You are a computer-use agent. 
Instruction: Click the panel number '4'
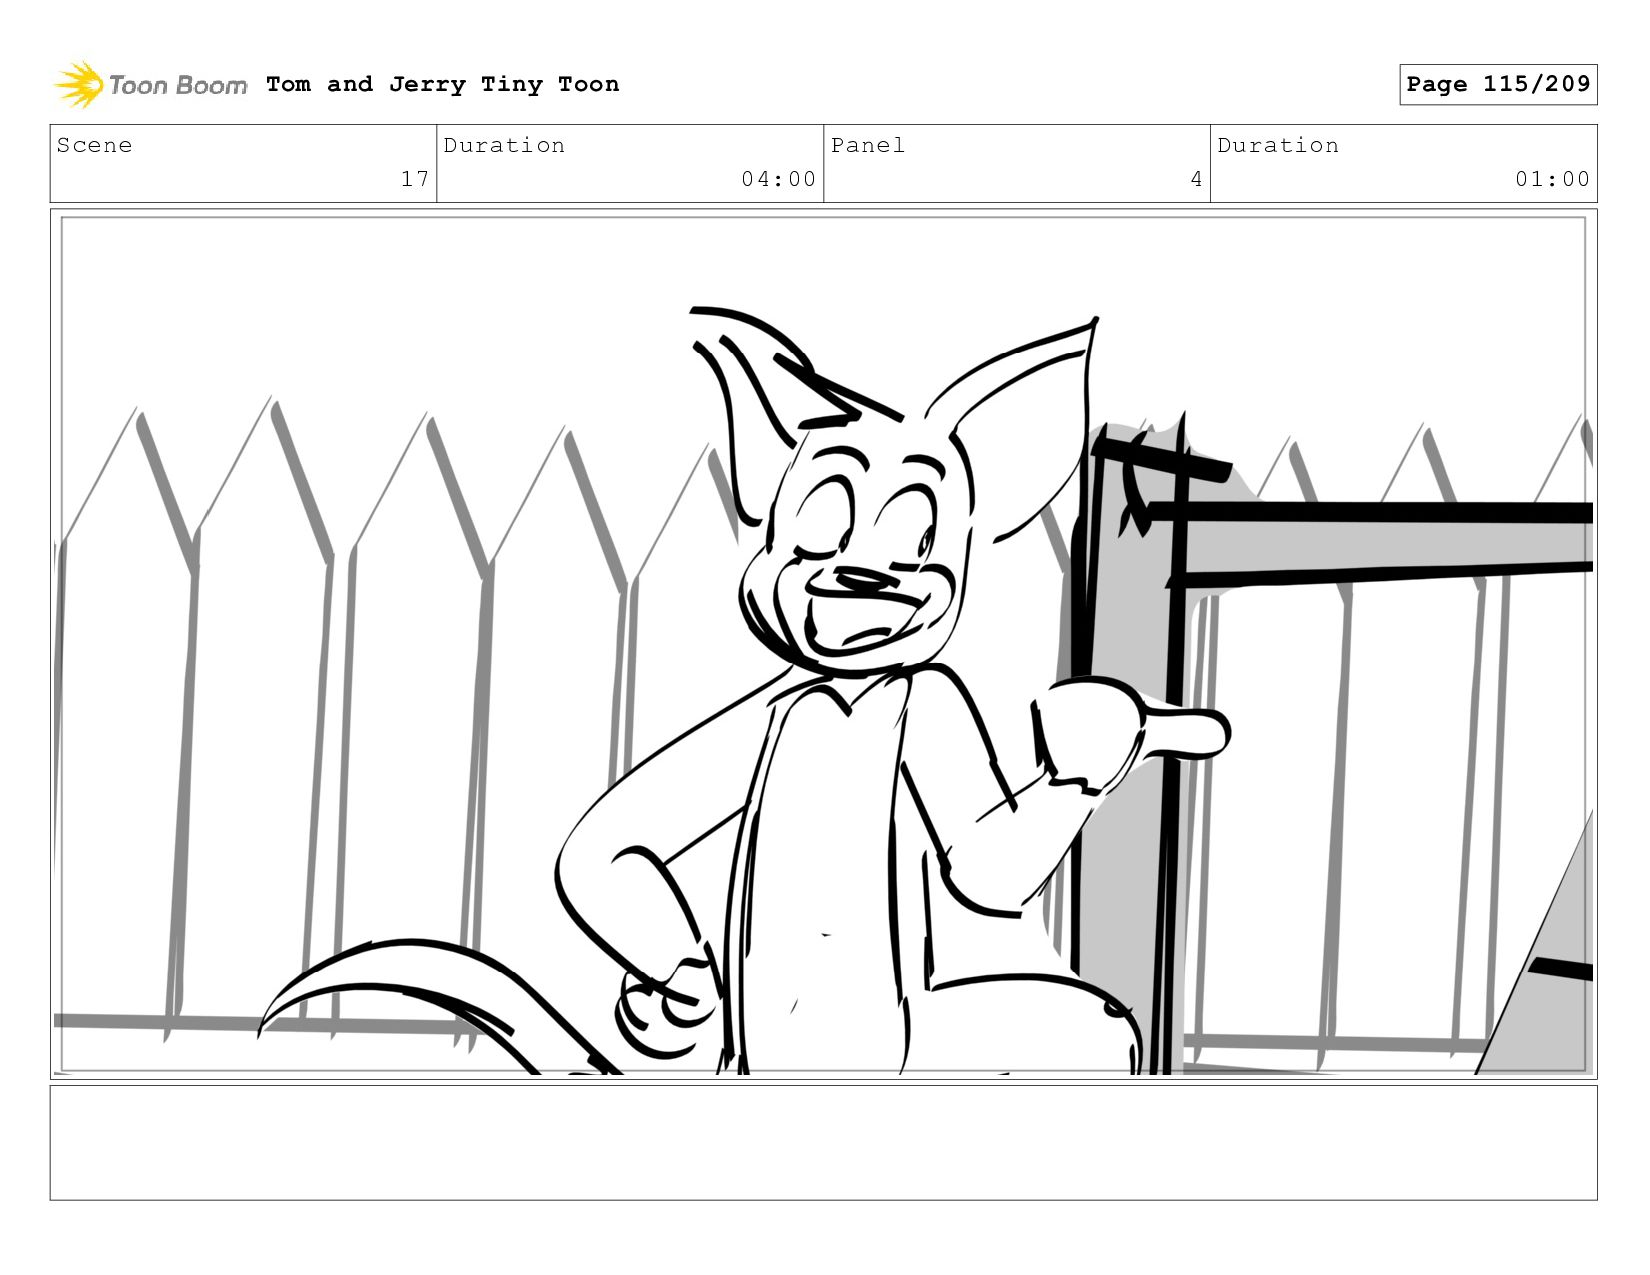click(x=1196, y=179)
